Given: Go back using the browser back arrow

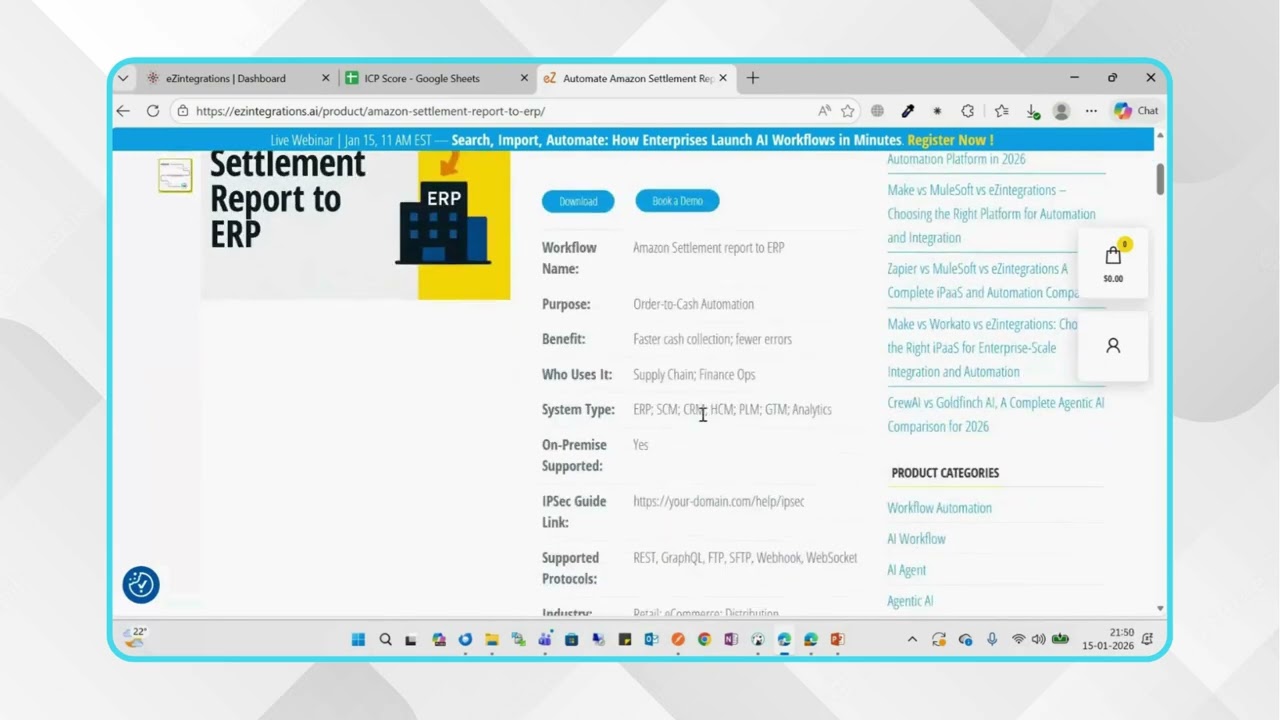Looking at the screenshot, I should tap(123, 111).
